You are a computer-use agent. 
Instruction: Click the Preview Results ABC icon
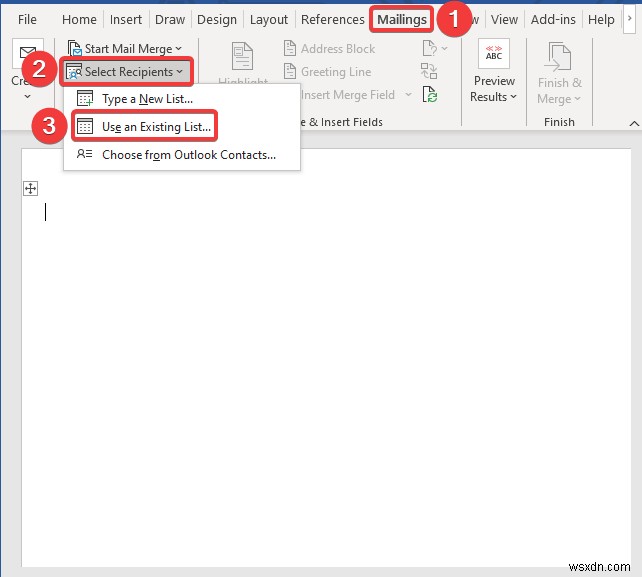(494, 54)
